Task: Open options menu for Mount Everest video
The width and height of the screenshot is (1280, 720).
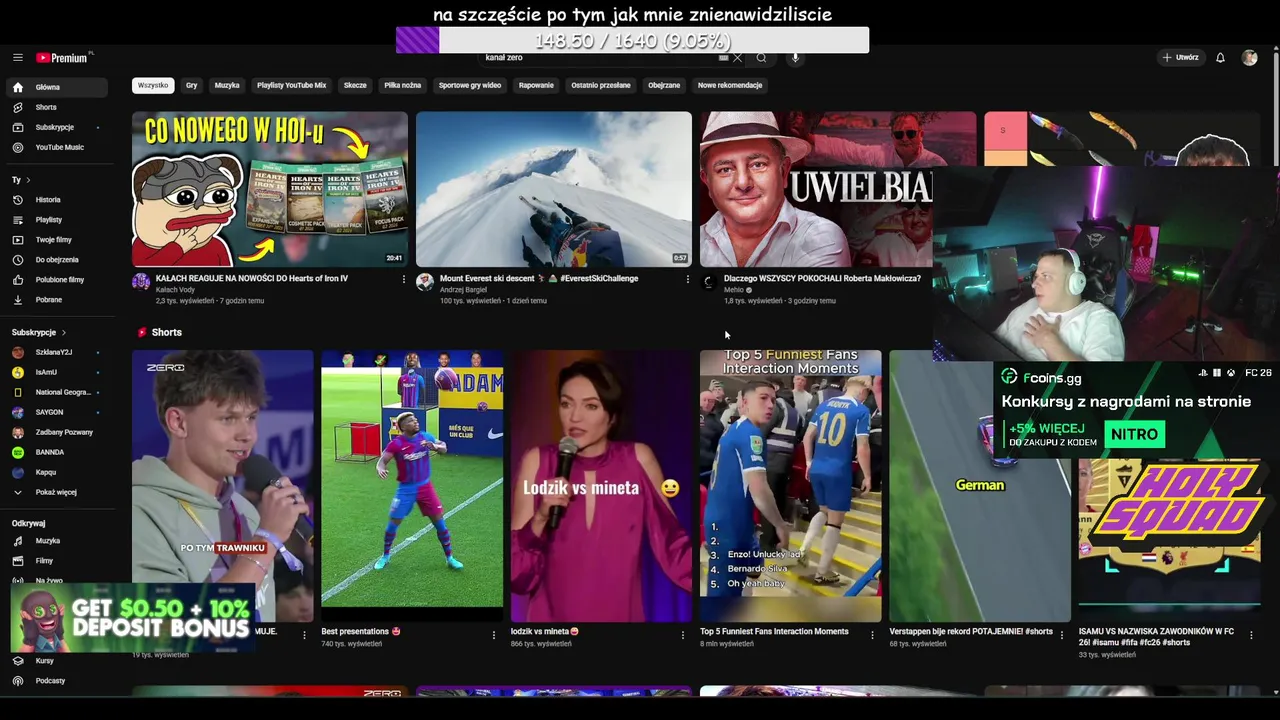Action: click(688, 279)
